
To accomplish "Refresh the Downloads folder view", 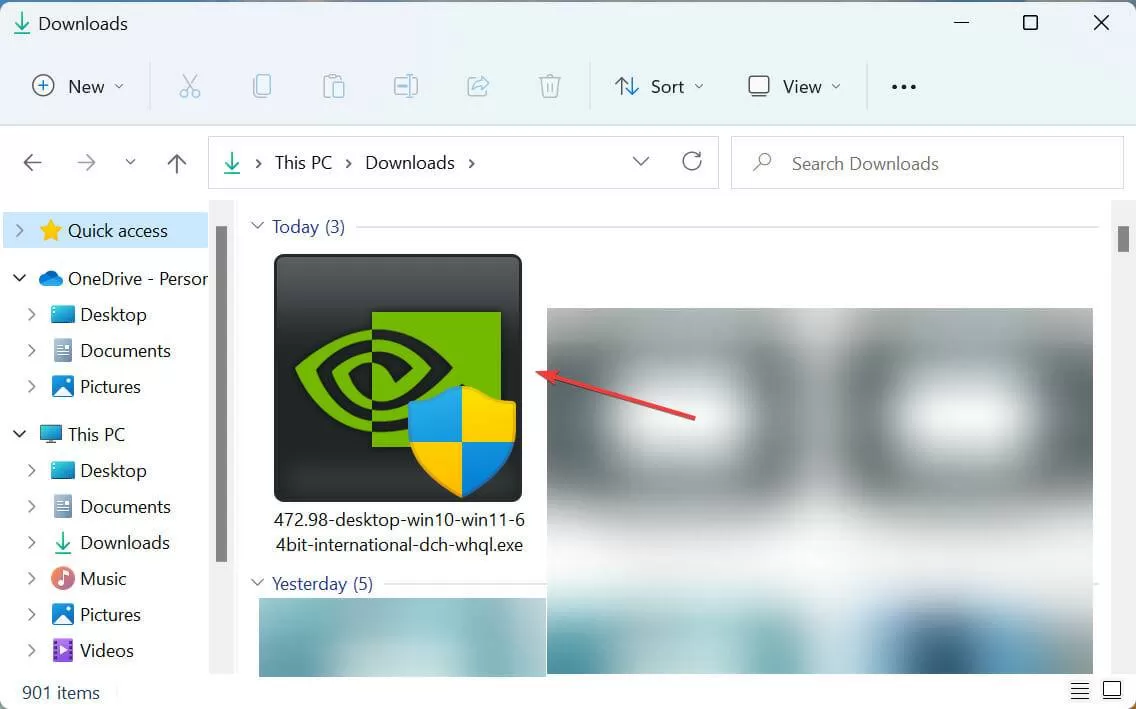I will [x=692, y=161].
